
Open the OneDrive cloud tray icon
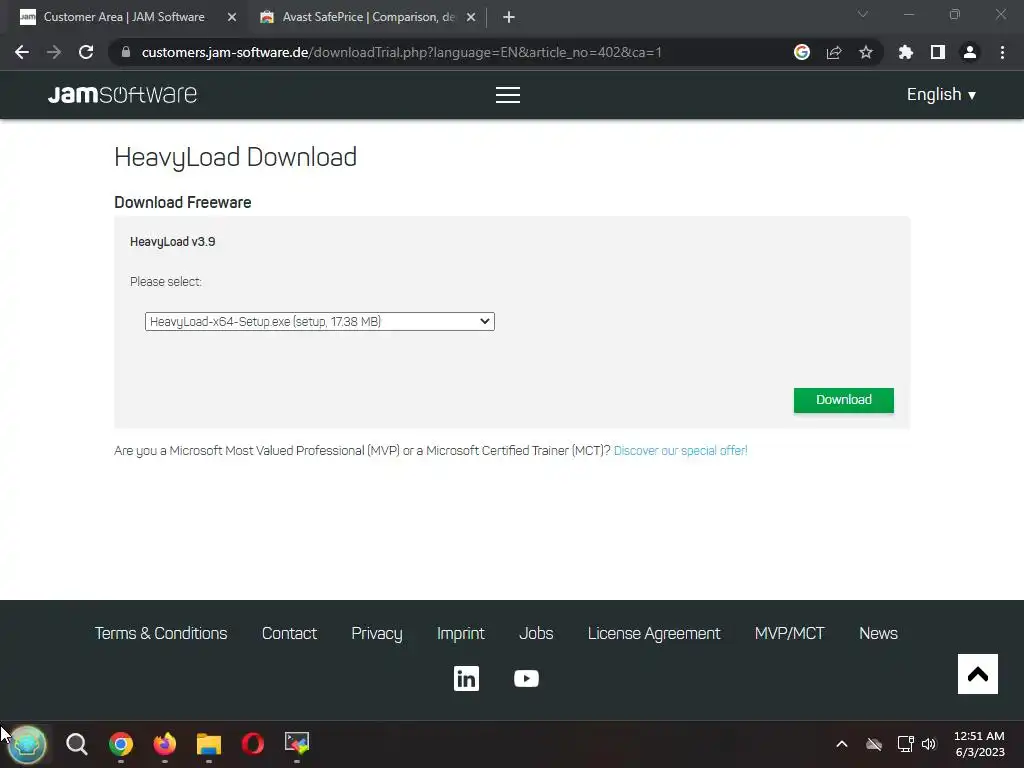pyautogui.click(x=874, y=744)
